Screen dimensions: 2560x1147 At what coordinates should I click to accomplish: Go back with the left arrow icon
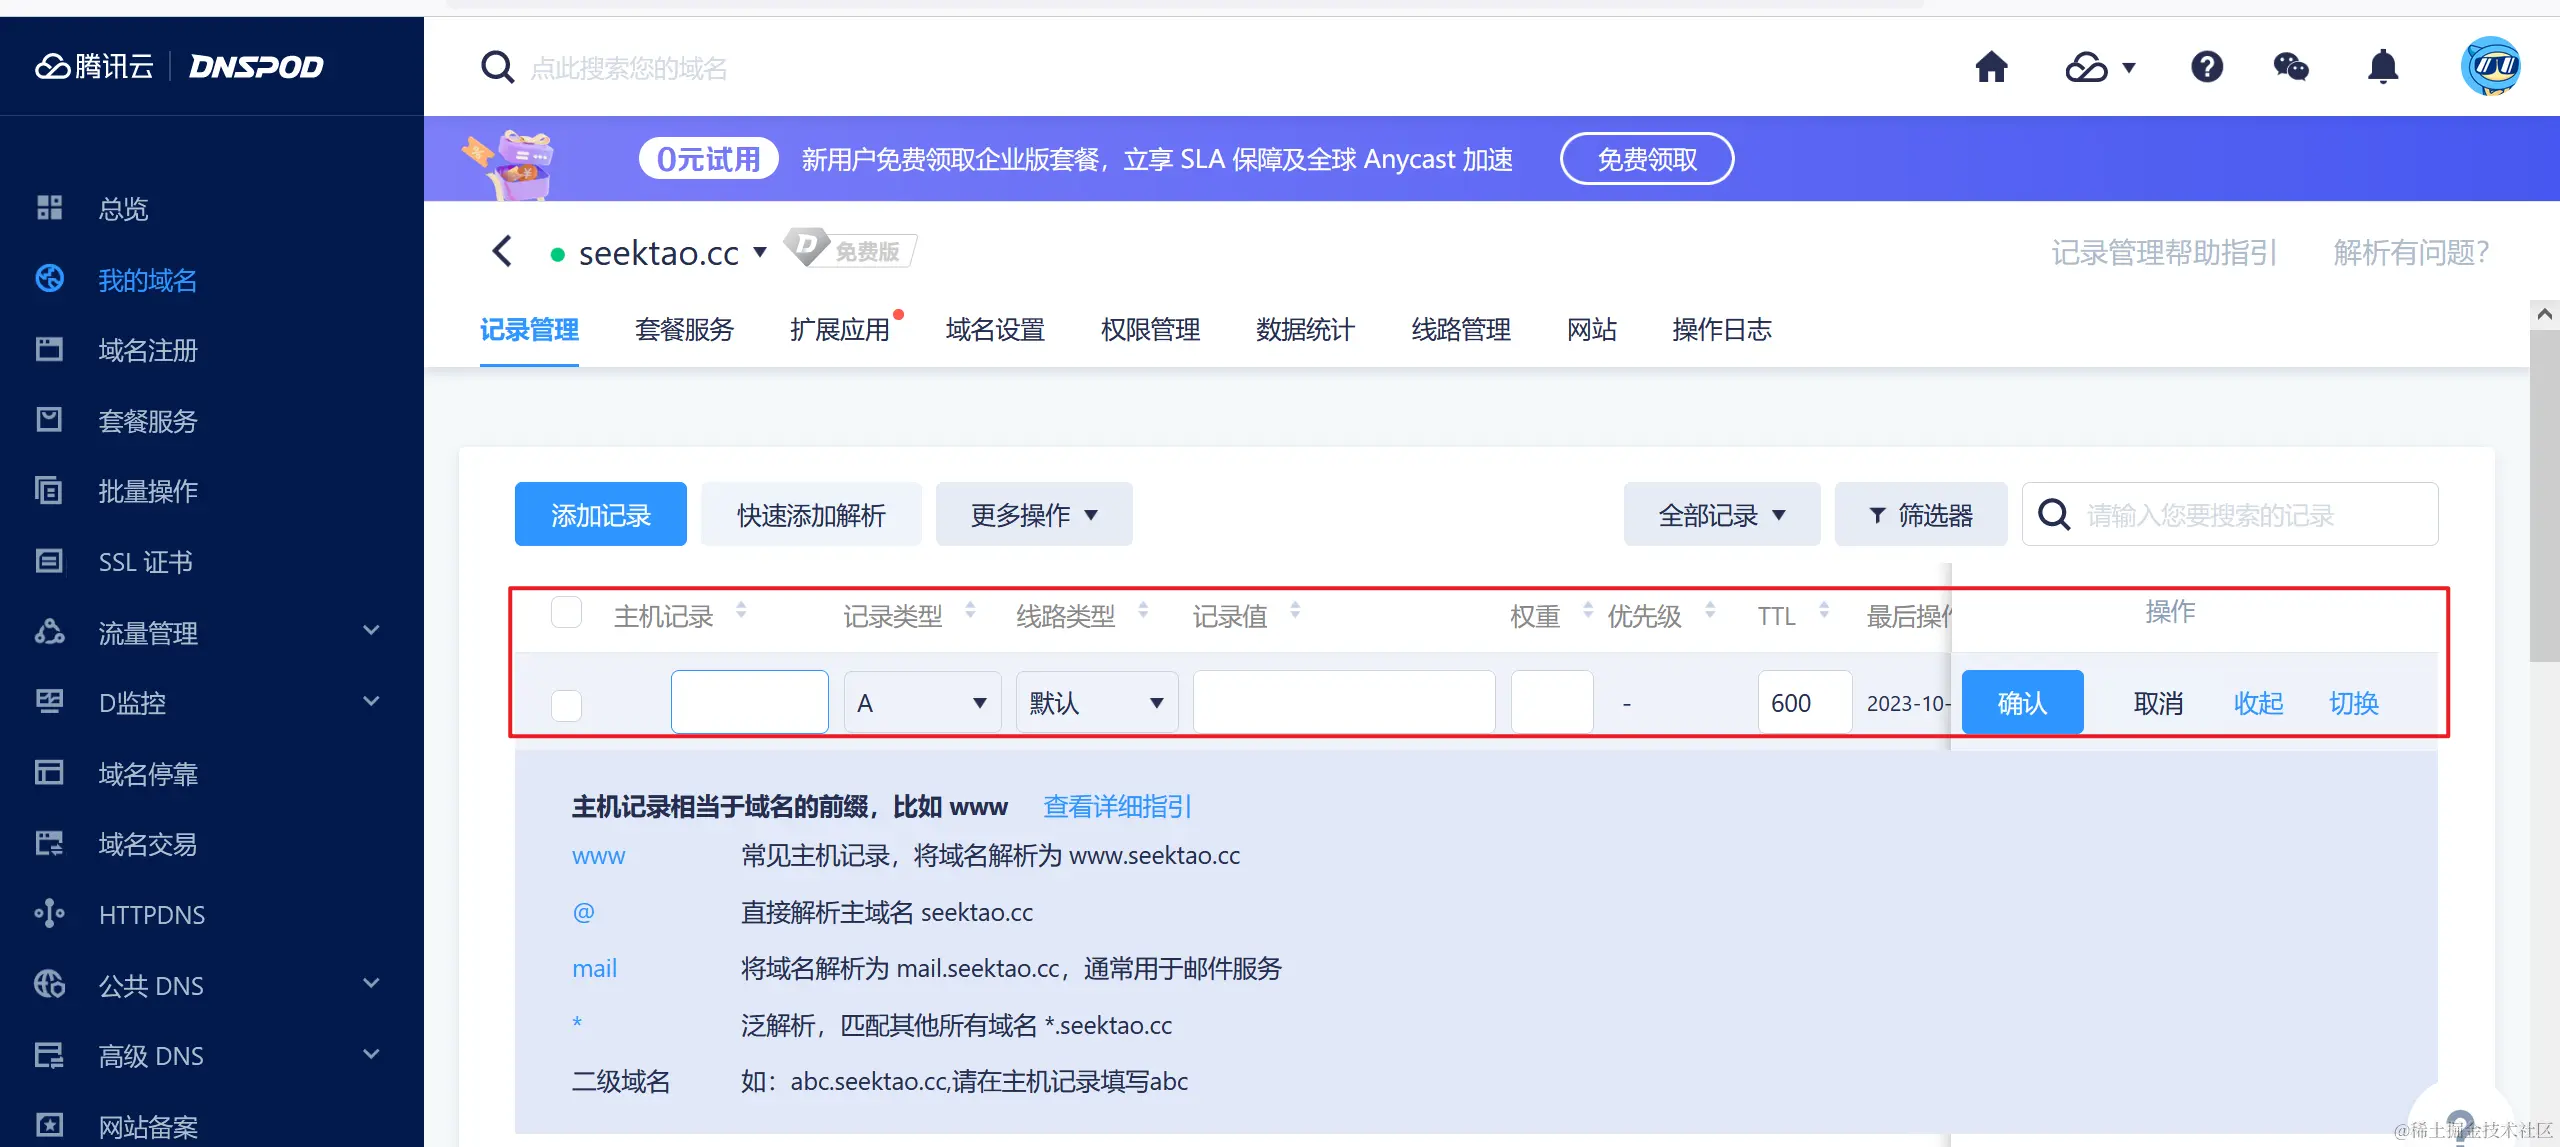coord(503,251)
